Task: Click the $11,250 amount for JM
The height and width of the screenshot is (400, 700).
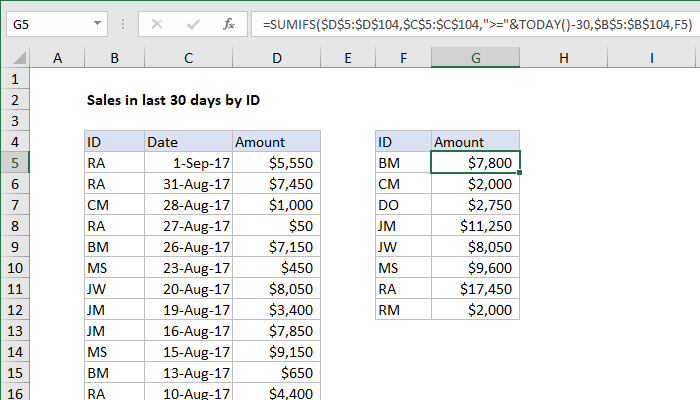Action: point(476,226)
